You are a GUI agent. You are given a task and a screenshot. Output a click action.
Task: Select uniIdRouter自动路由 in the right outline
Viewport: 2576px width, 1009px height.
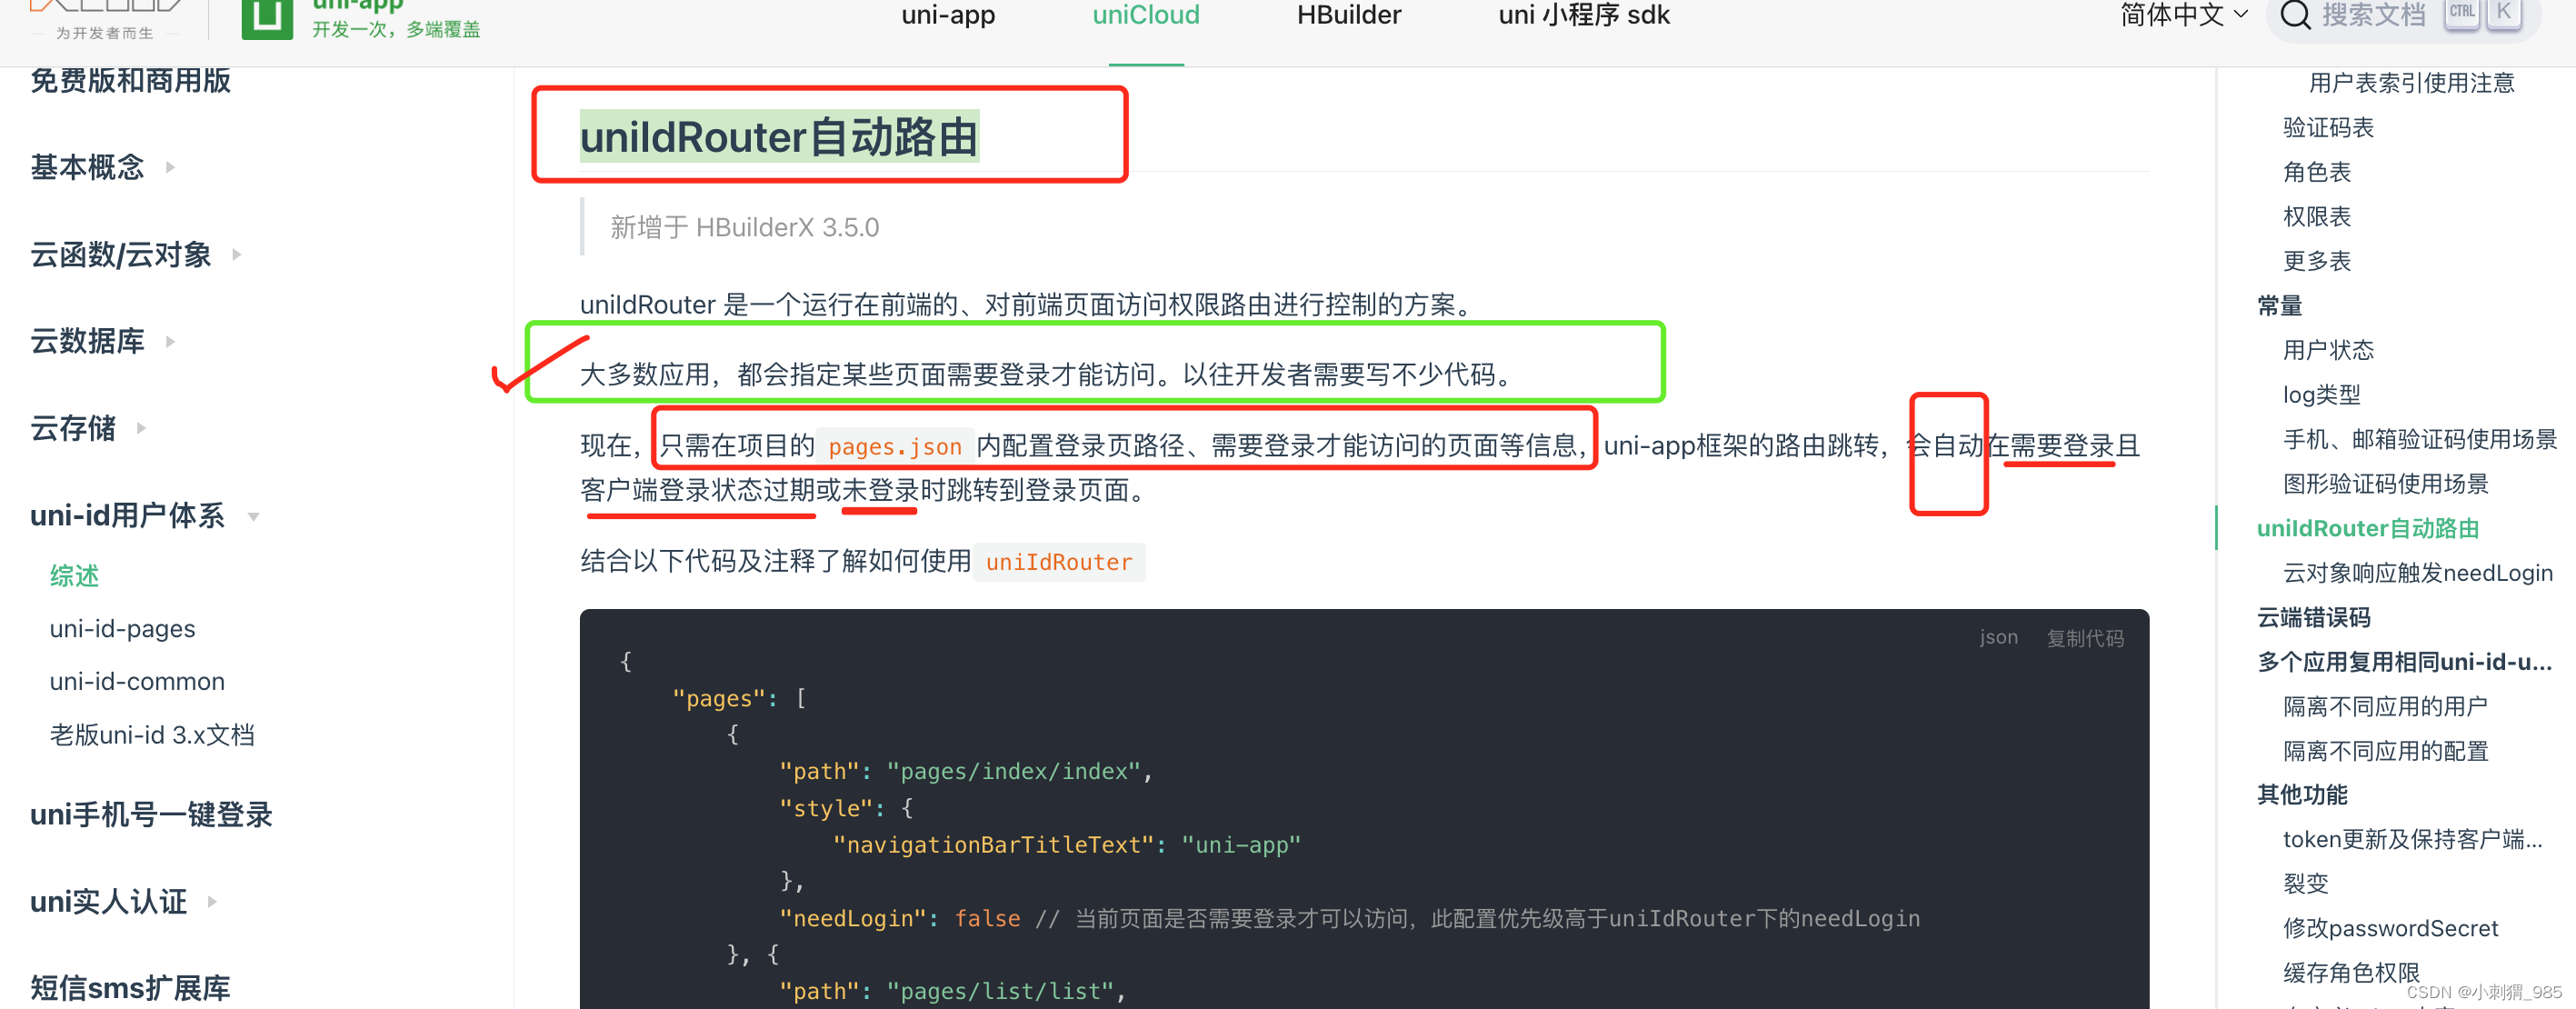pyautogui.click(x=2368, y=528)
